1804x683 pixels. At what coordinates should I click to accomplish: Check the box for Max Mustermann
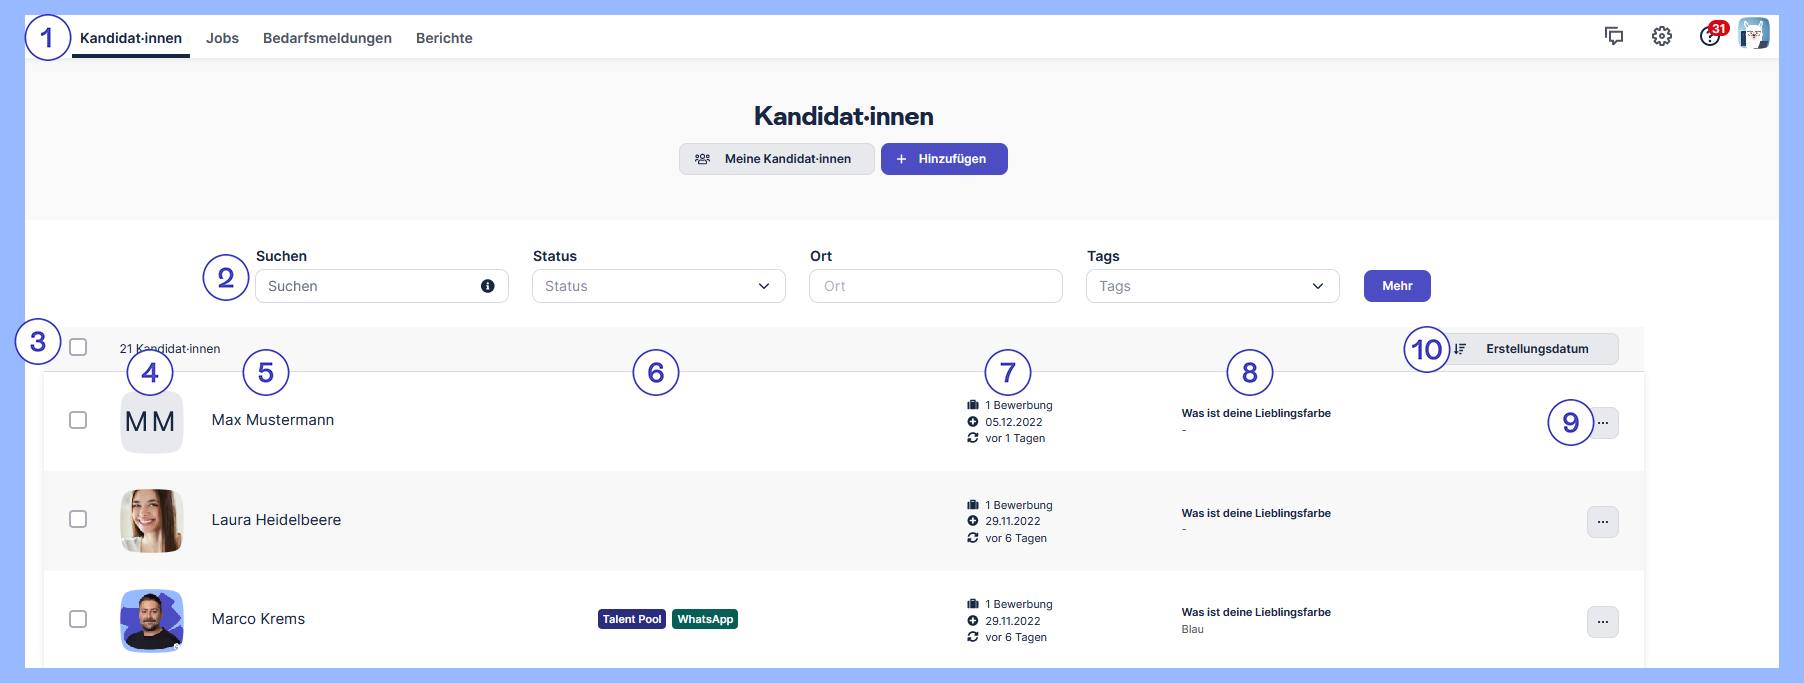(x=78, y=420)
